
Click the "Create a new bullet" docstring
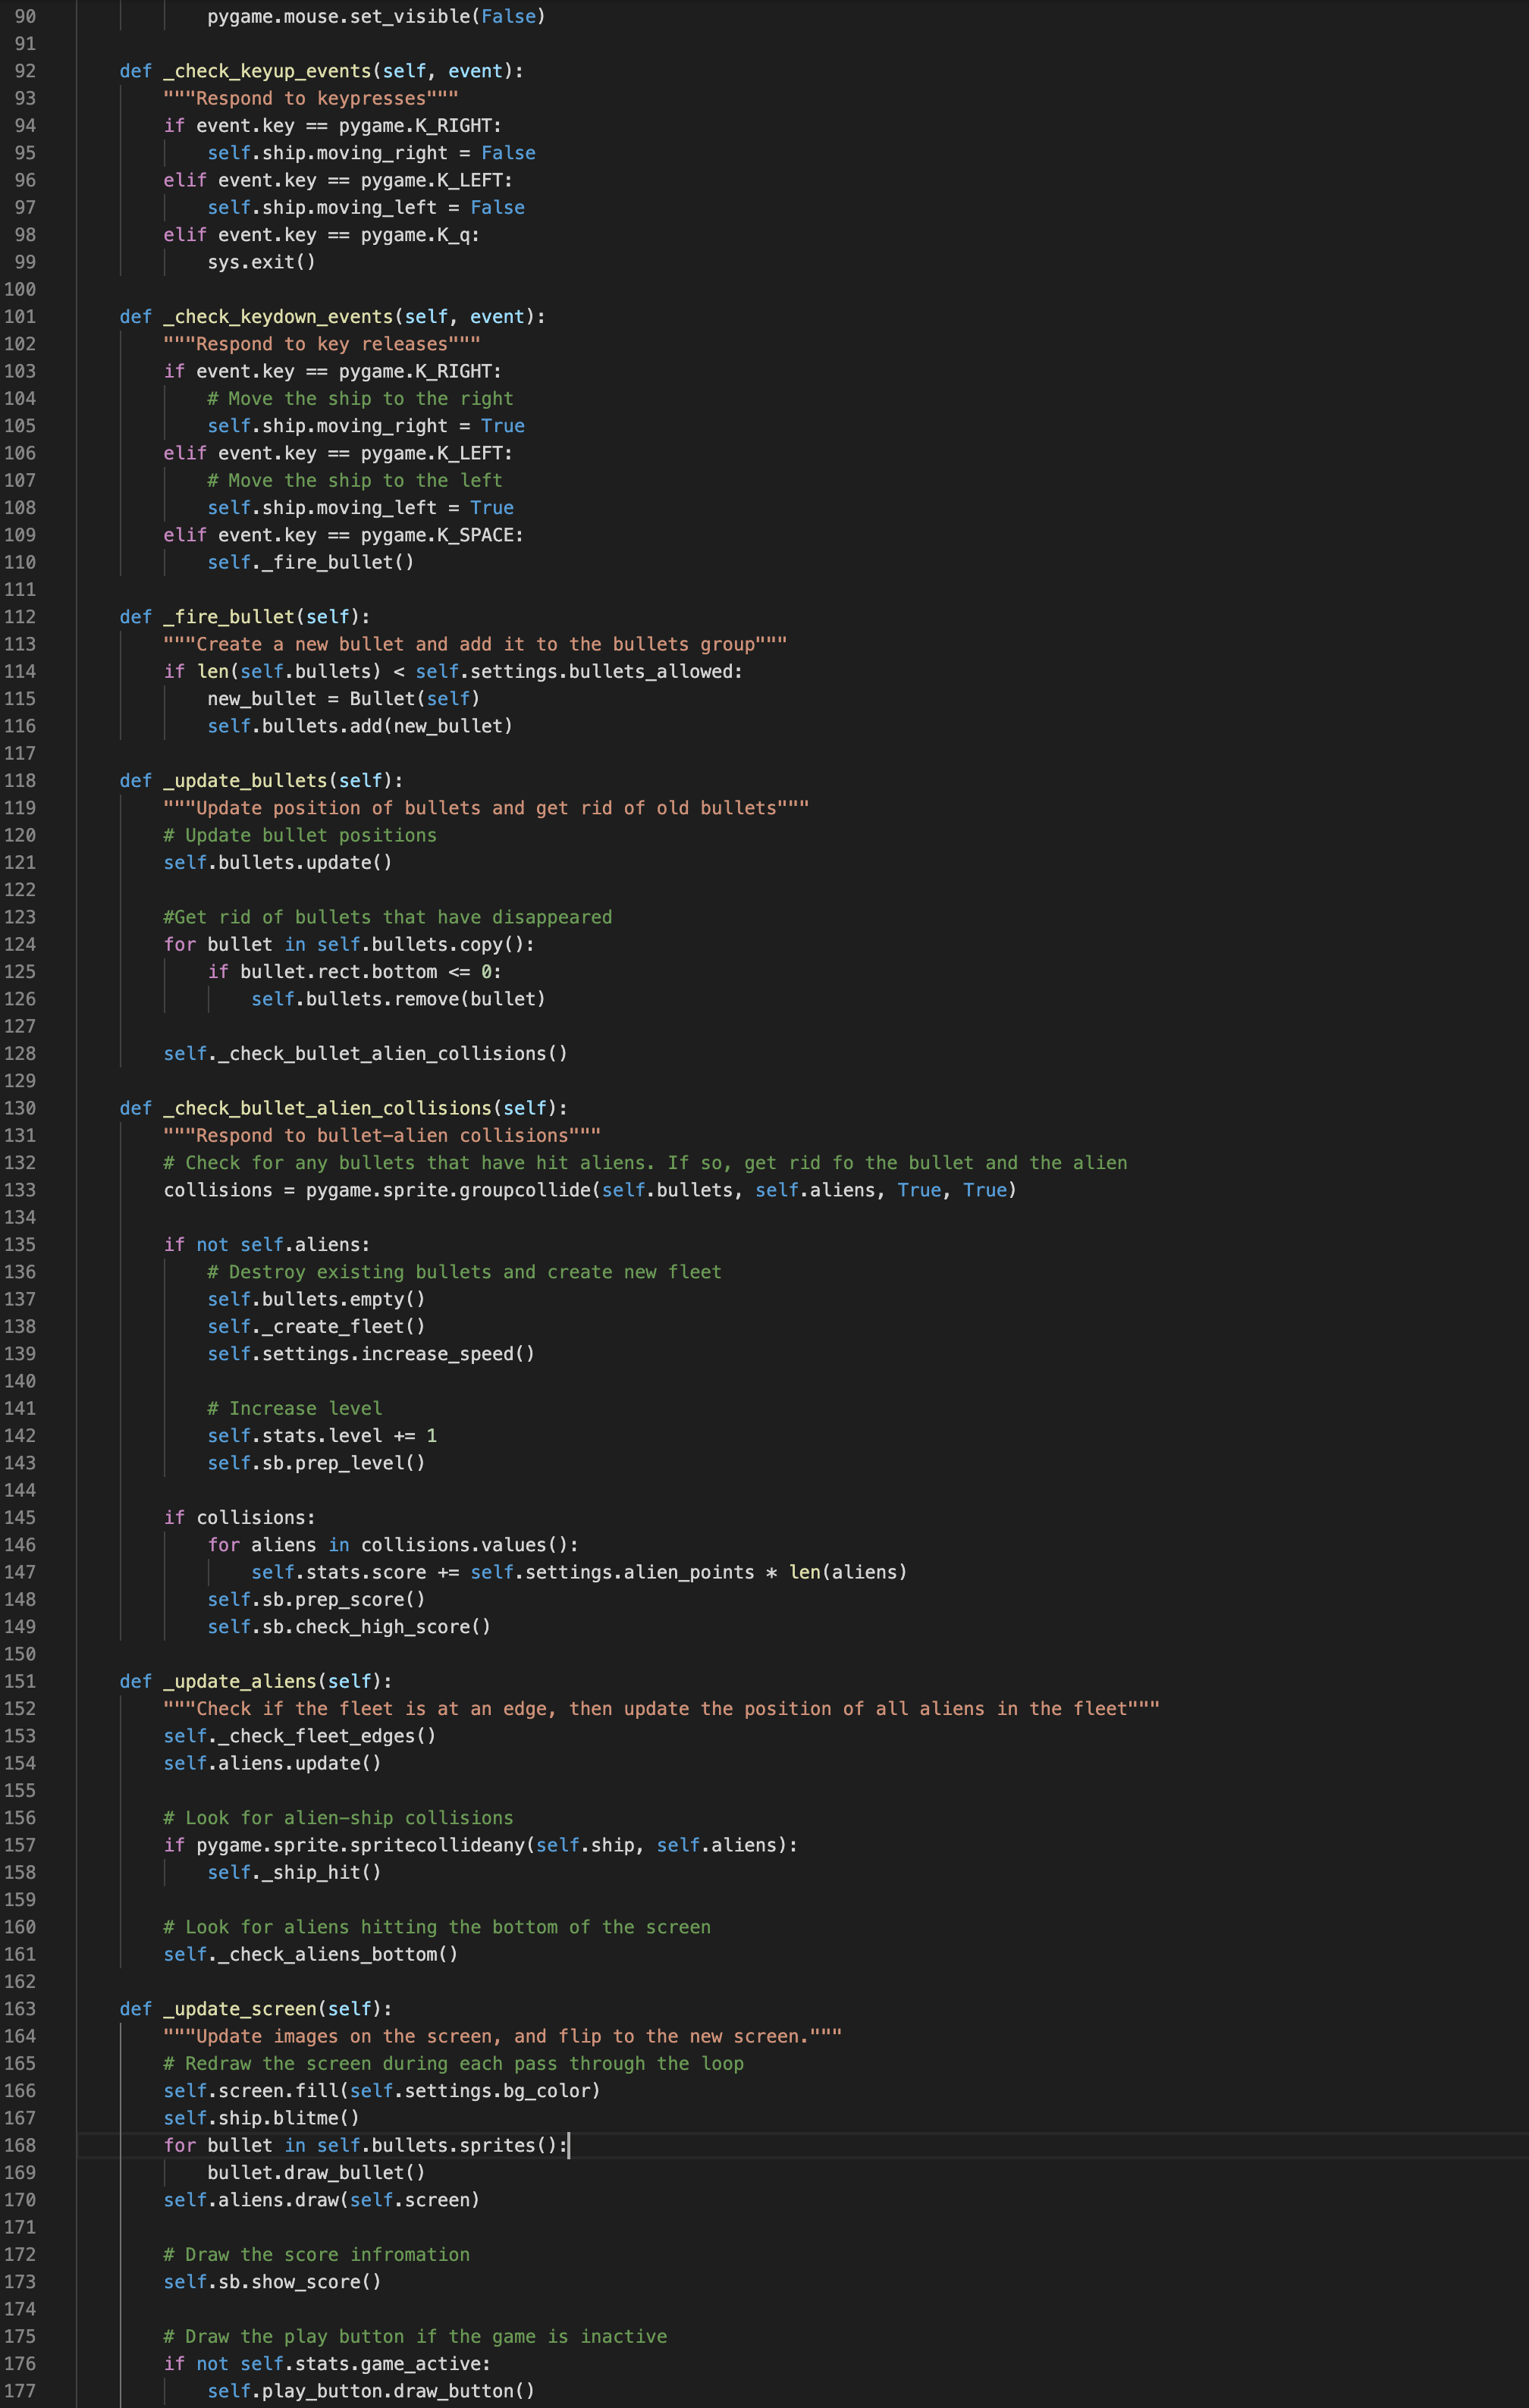coord(475,644)
